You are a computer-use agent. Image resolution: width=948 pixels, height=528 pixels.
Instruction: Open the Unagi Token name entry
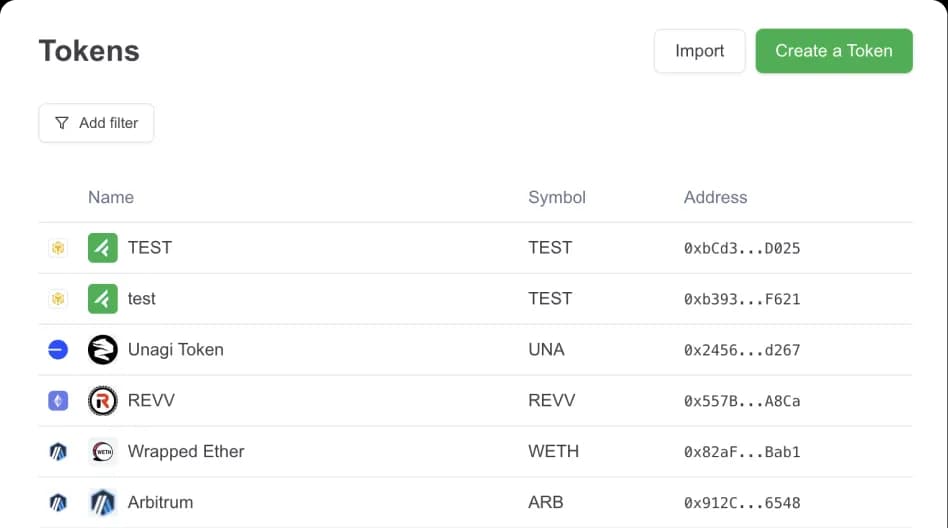tap(175, 350)
